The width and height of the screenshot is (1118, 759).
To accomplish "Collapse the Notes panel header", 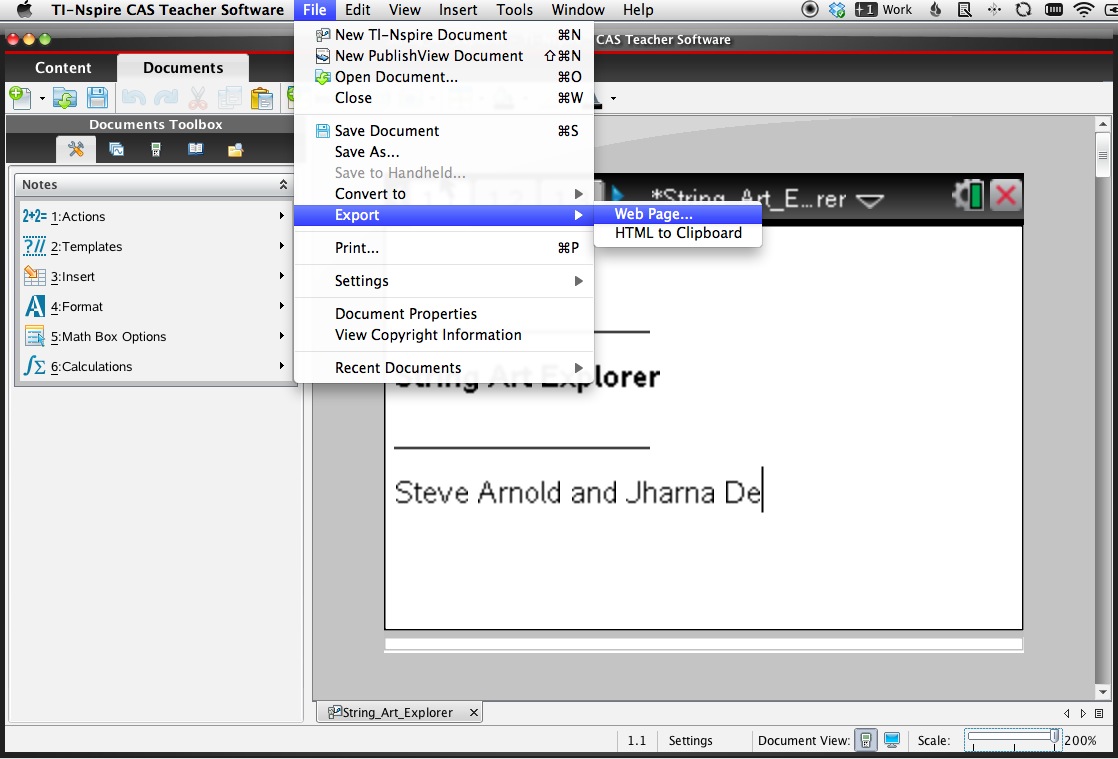I will click(x=283, y=185).
